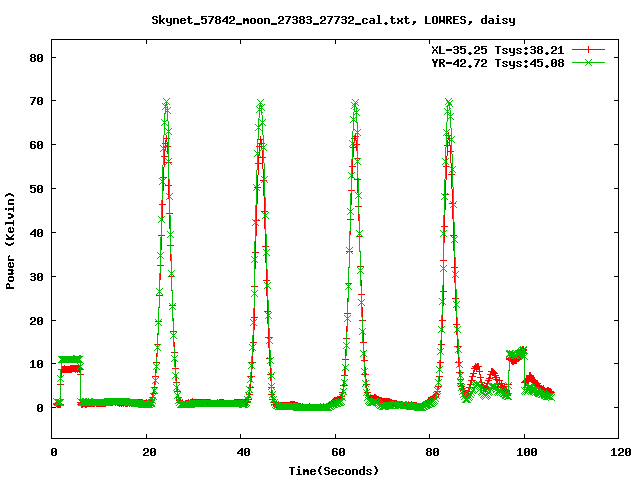This screenshot has width=640, height=480.
Task: Select the legend entry 'XL-35.25 Tsys:38.21'
Action: [498, 50]
